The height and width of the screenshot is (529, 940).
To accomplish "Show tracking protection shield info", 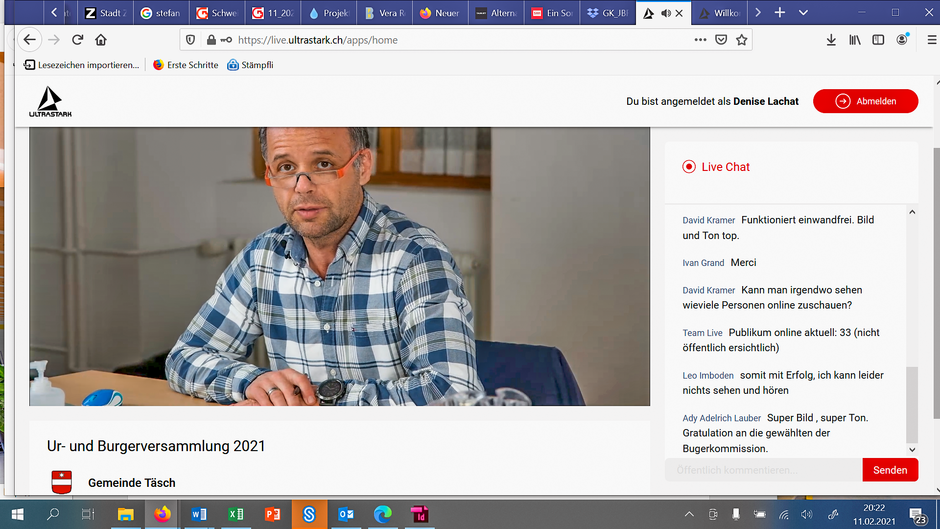I will [x=190, y=40].
